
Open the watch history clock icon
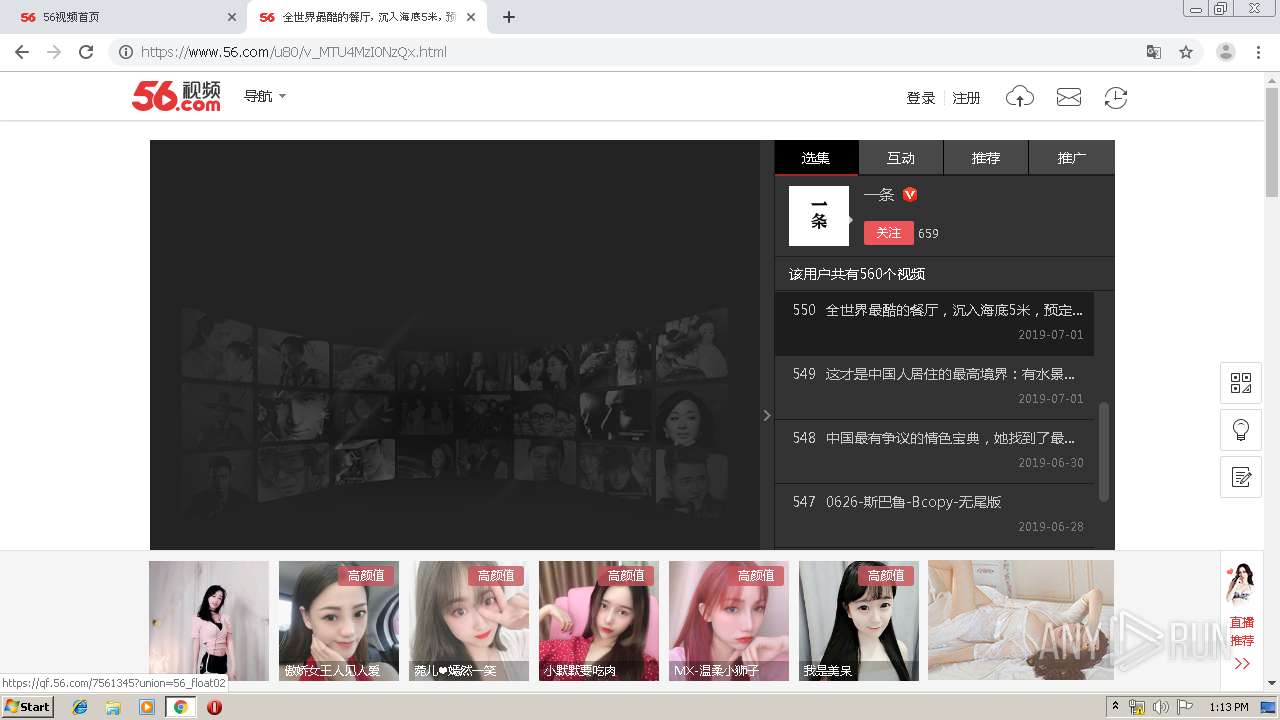click(1116, 97)
